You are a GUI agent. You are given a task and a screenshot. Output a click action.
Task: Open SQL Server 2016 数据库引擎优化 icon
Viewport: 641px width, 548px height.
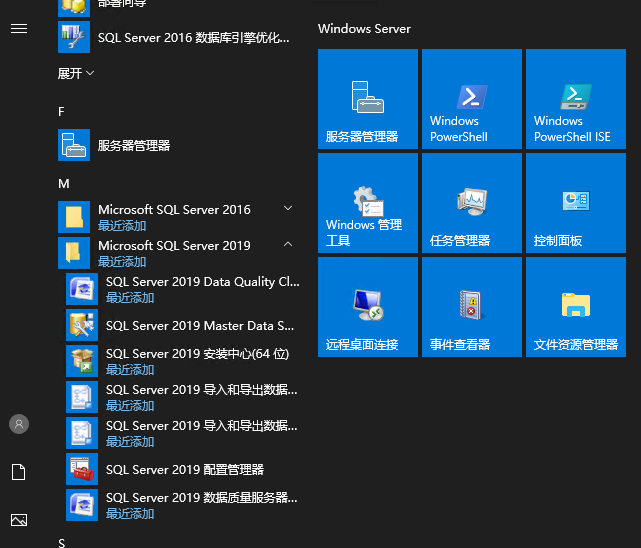pyautogui.click(x=74, y=37)
